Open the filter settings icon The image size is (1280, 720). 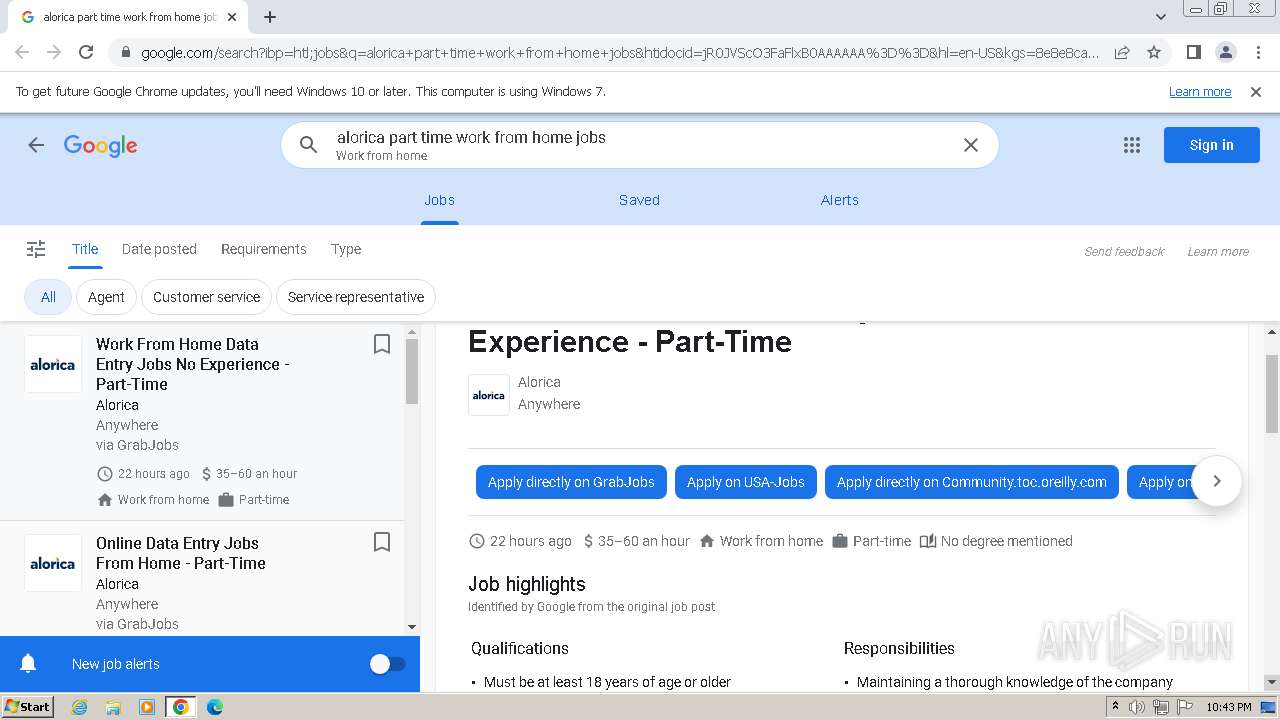tap(36, 249)
